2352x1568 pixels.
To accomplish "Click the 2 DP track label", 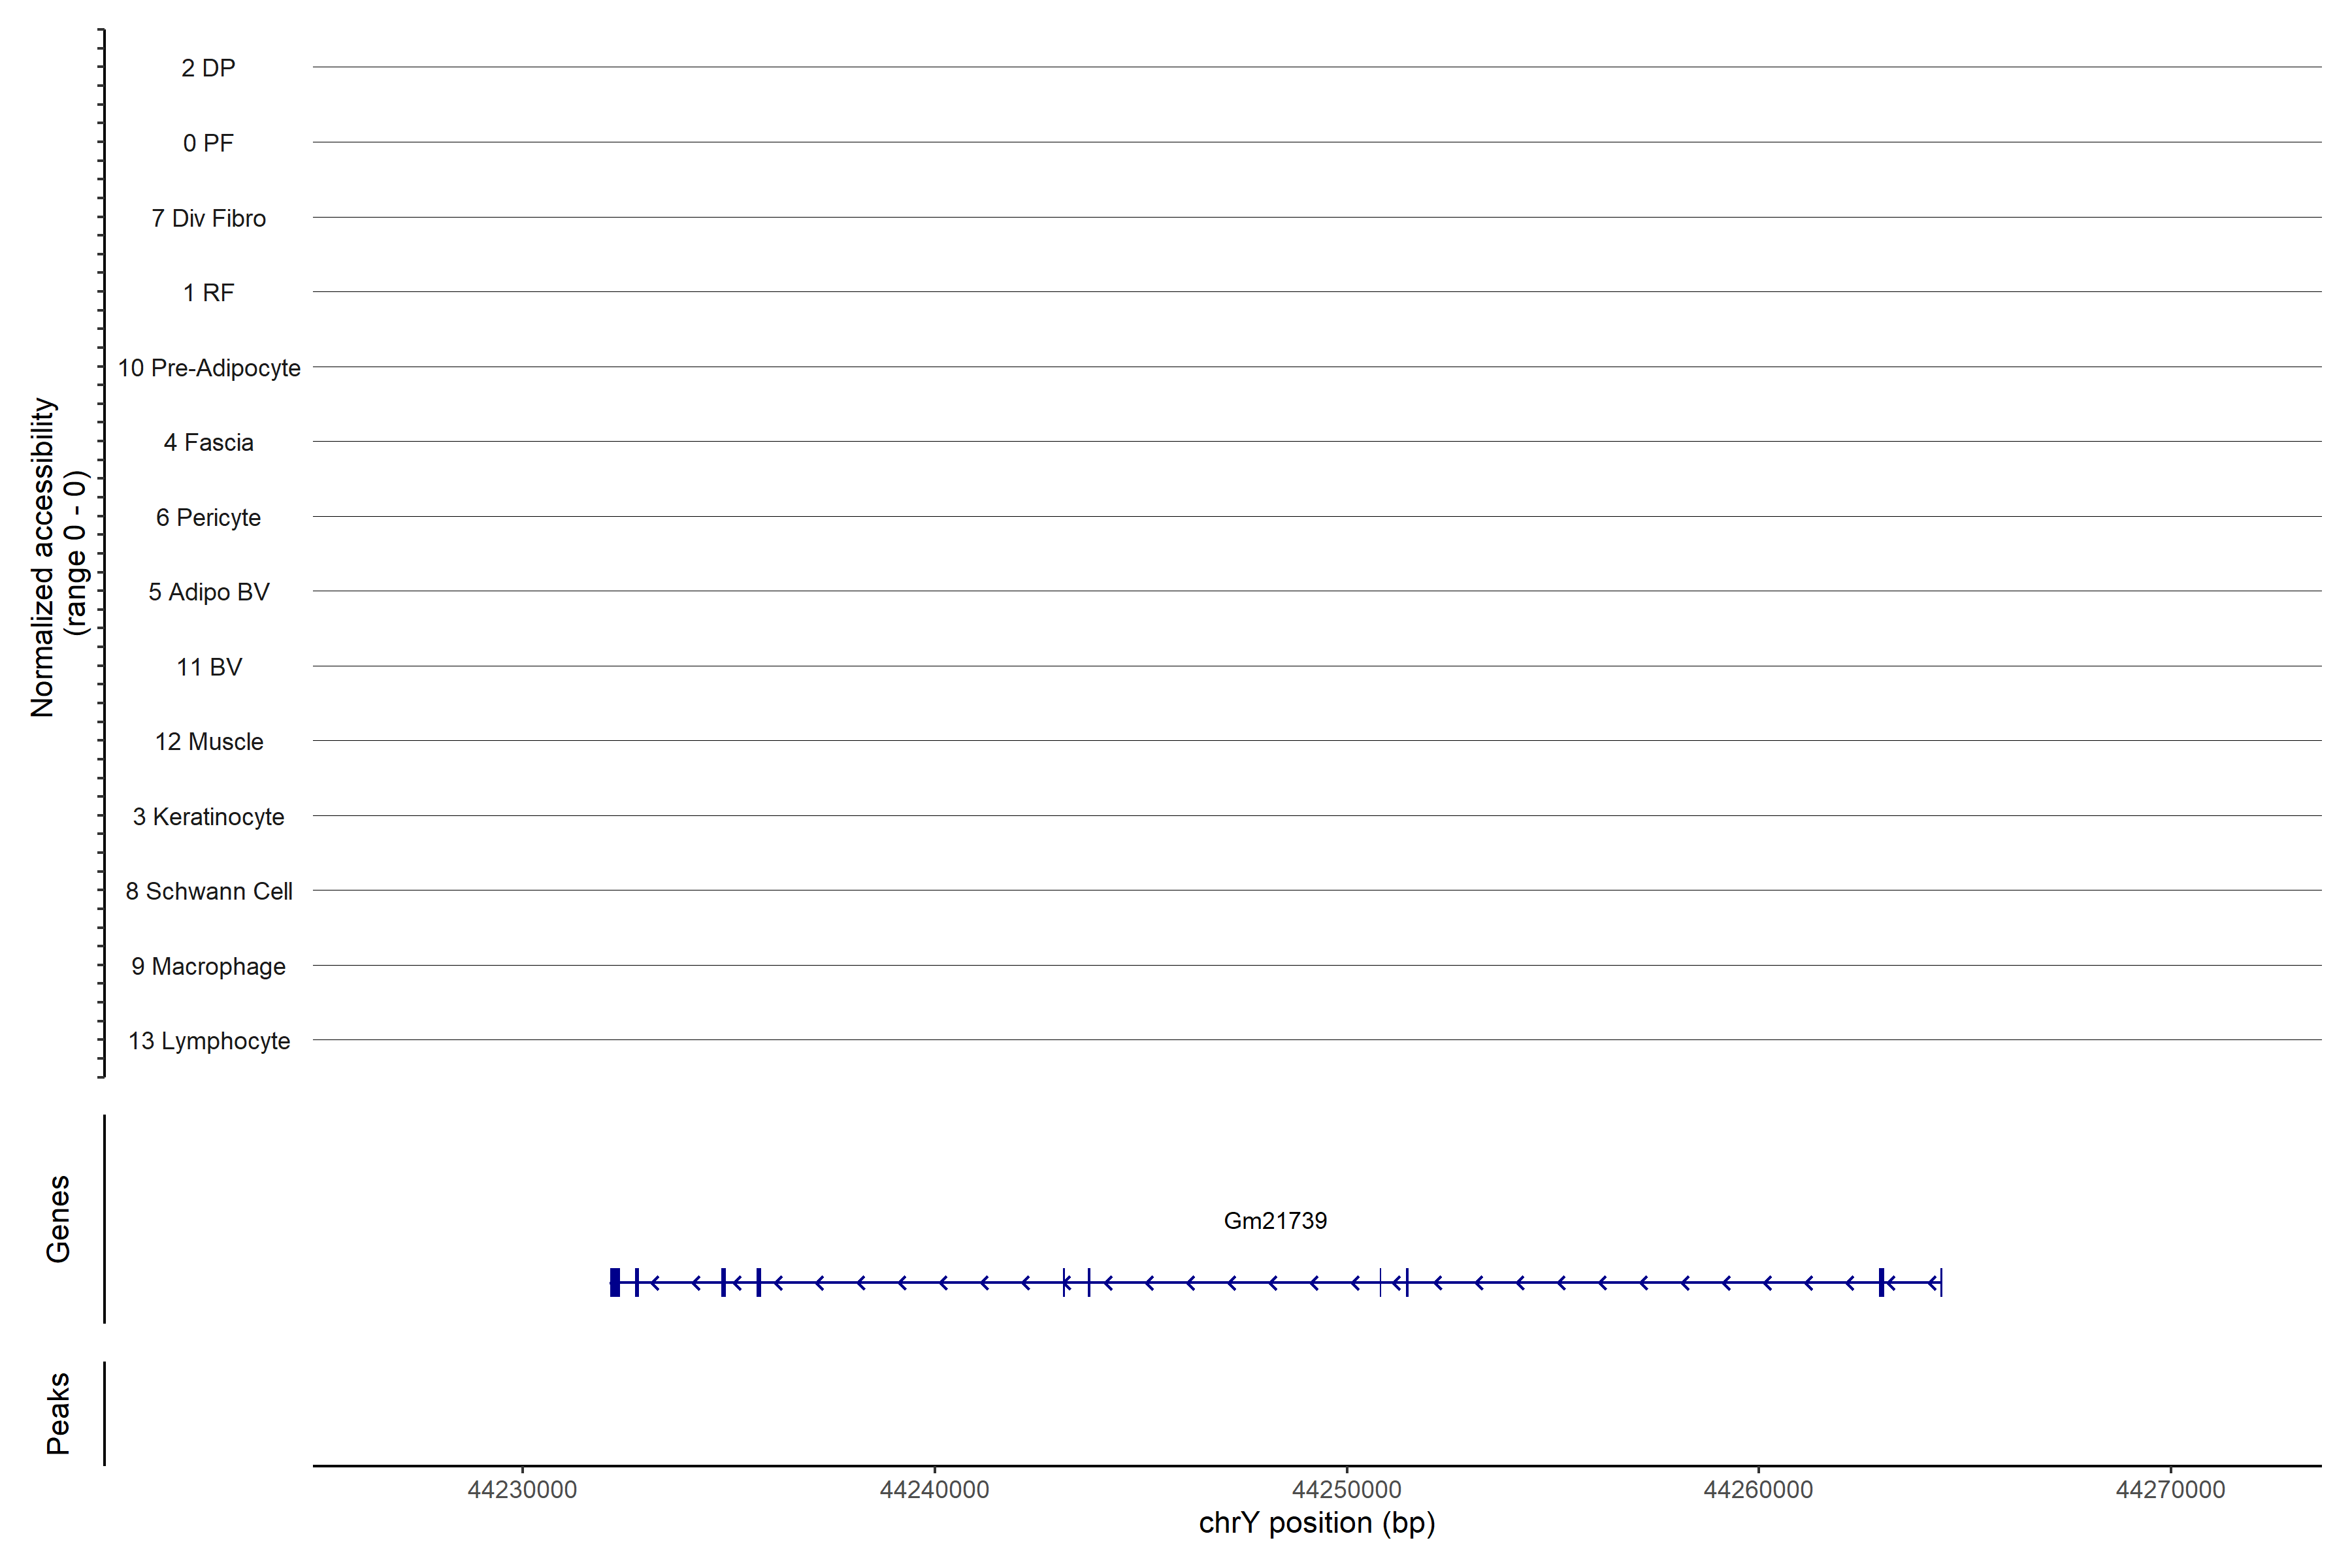I will tap(208, 68).
